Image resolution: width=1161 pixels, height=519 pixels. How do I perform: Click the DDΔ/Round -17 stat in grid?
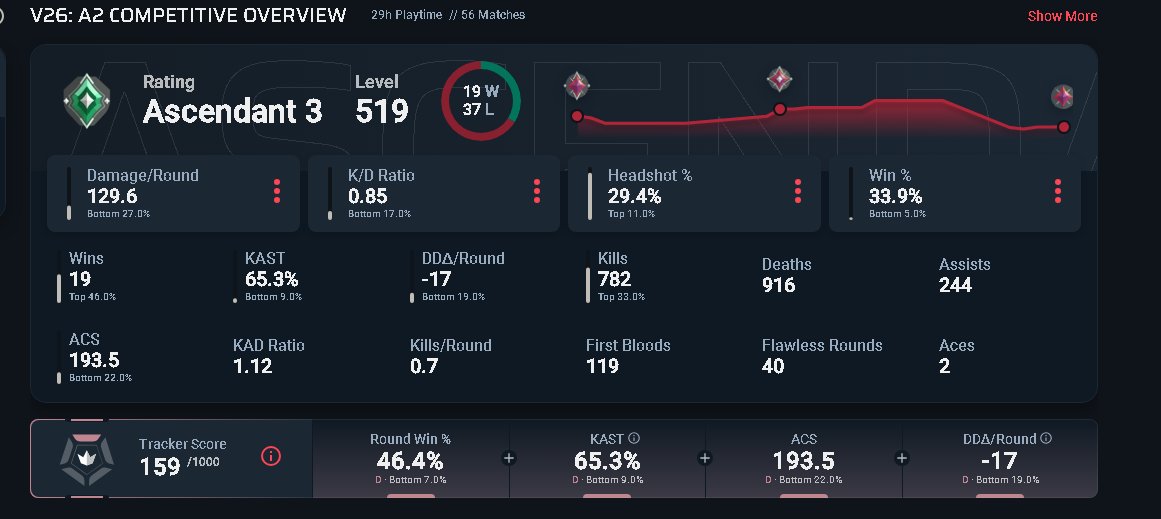coord(458,277)
